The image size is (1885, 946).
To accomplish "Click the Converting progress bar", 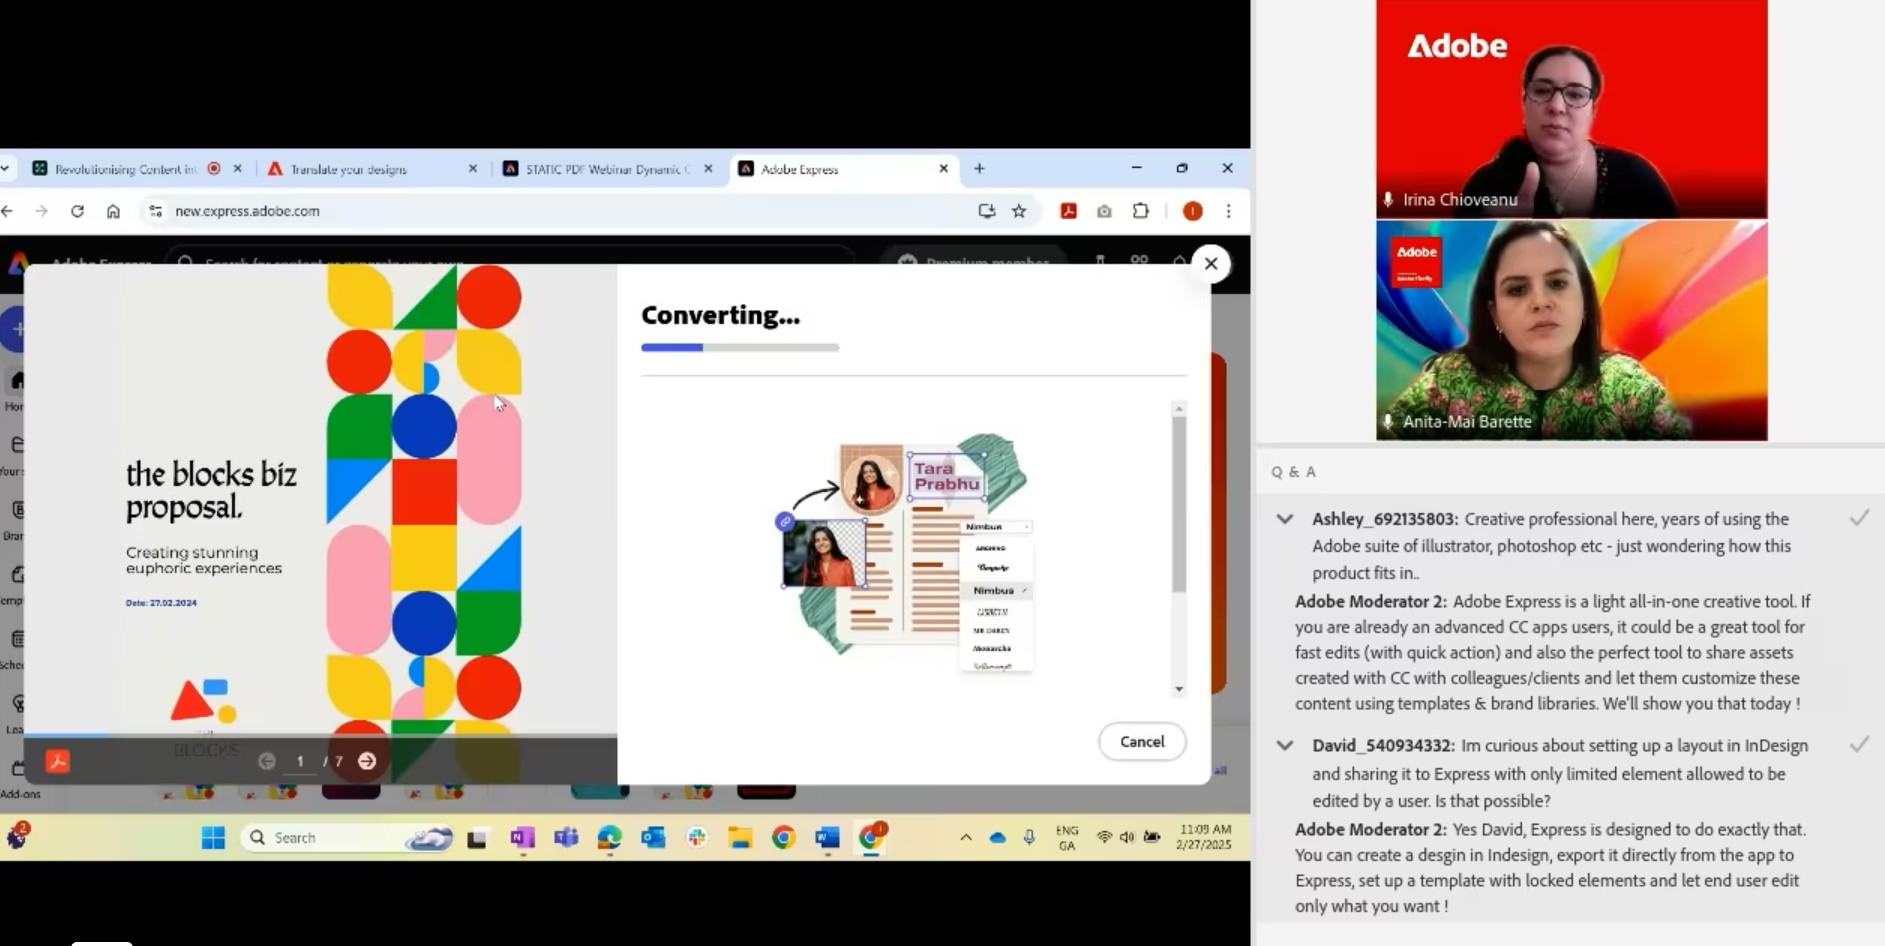I will pos(740,347).
